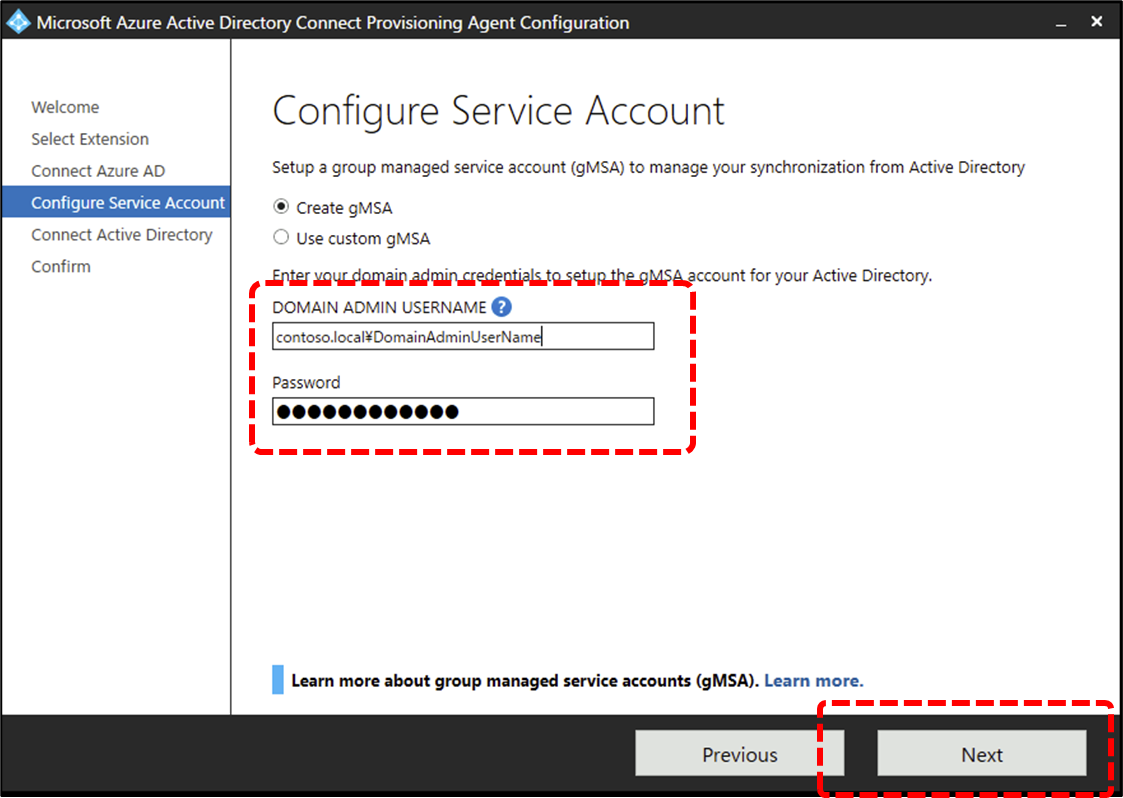1123x798 pixels.
Task: Click the help icon beside Domain Admin Username
Action: click(x=501, y=307)
